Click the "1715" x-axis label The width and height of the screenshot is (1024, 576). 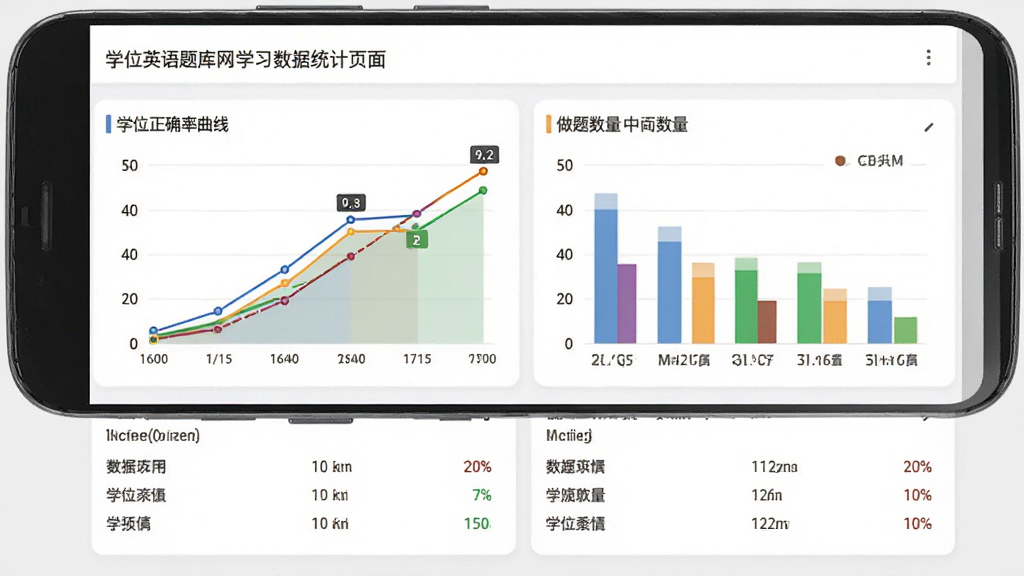pos(417,359)
